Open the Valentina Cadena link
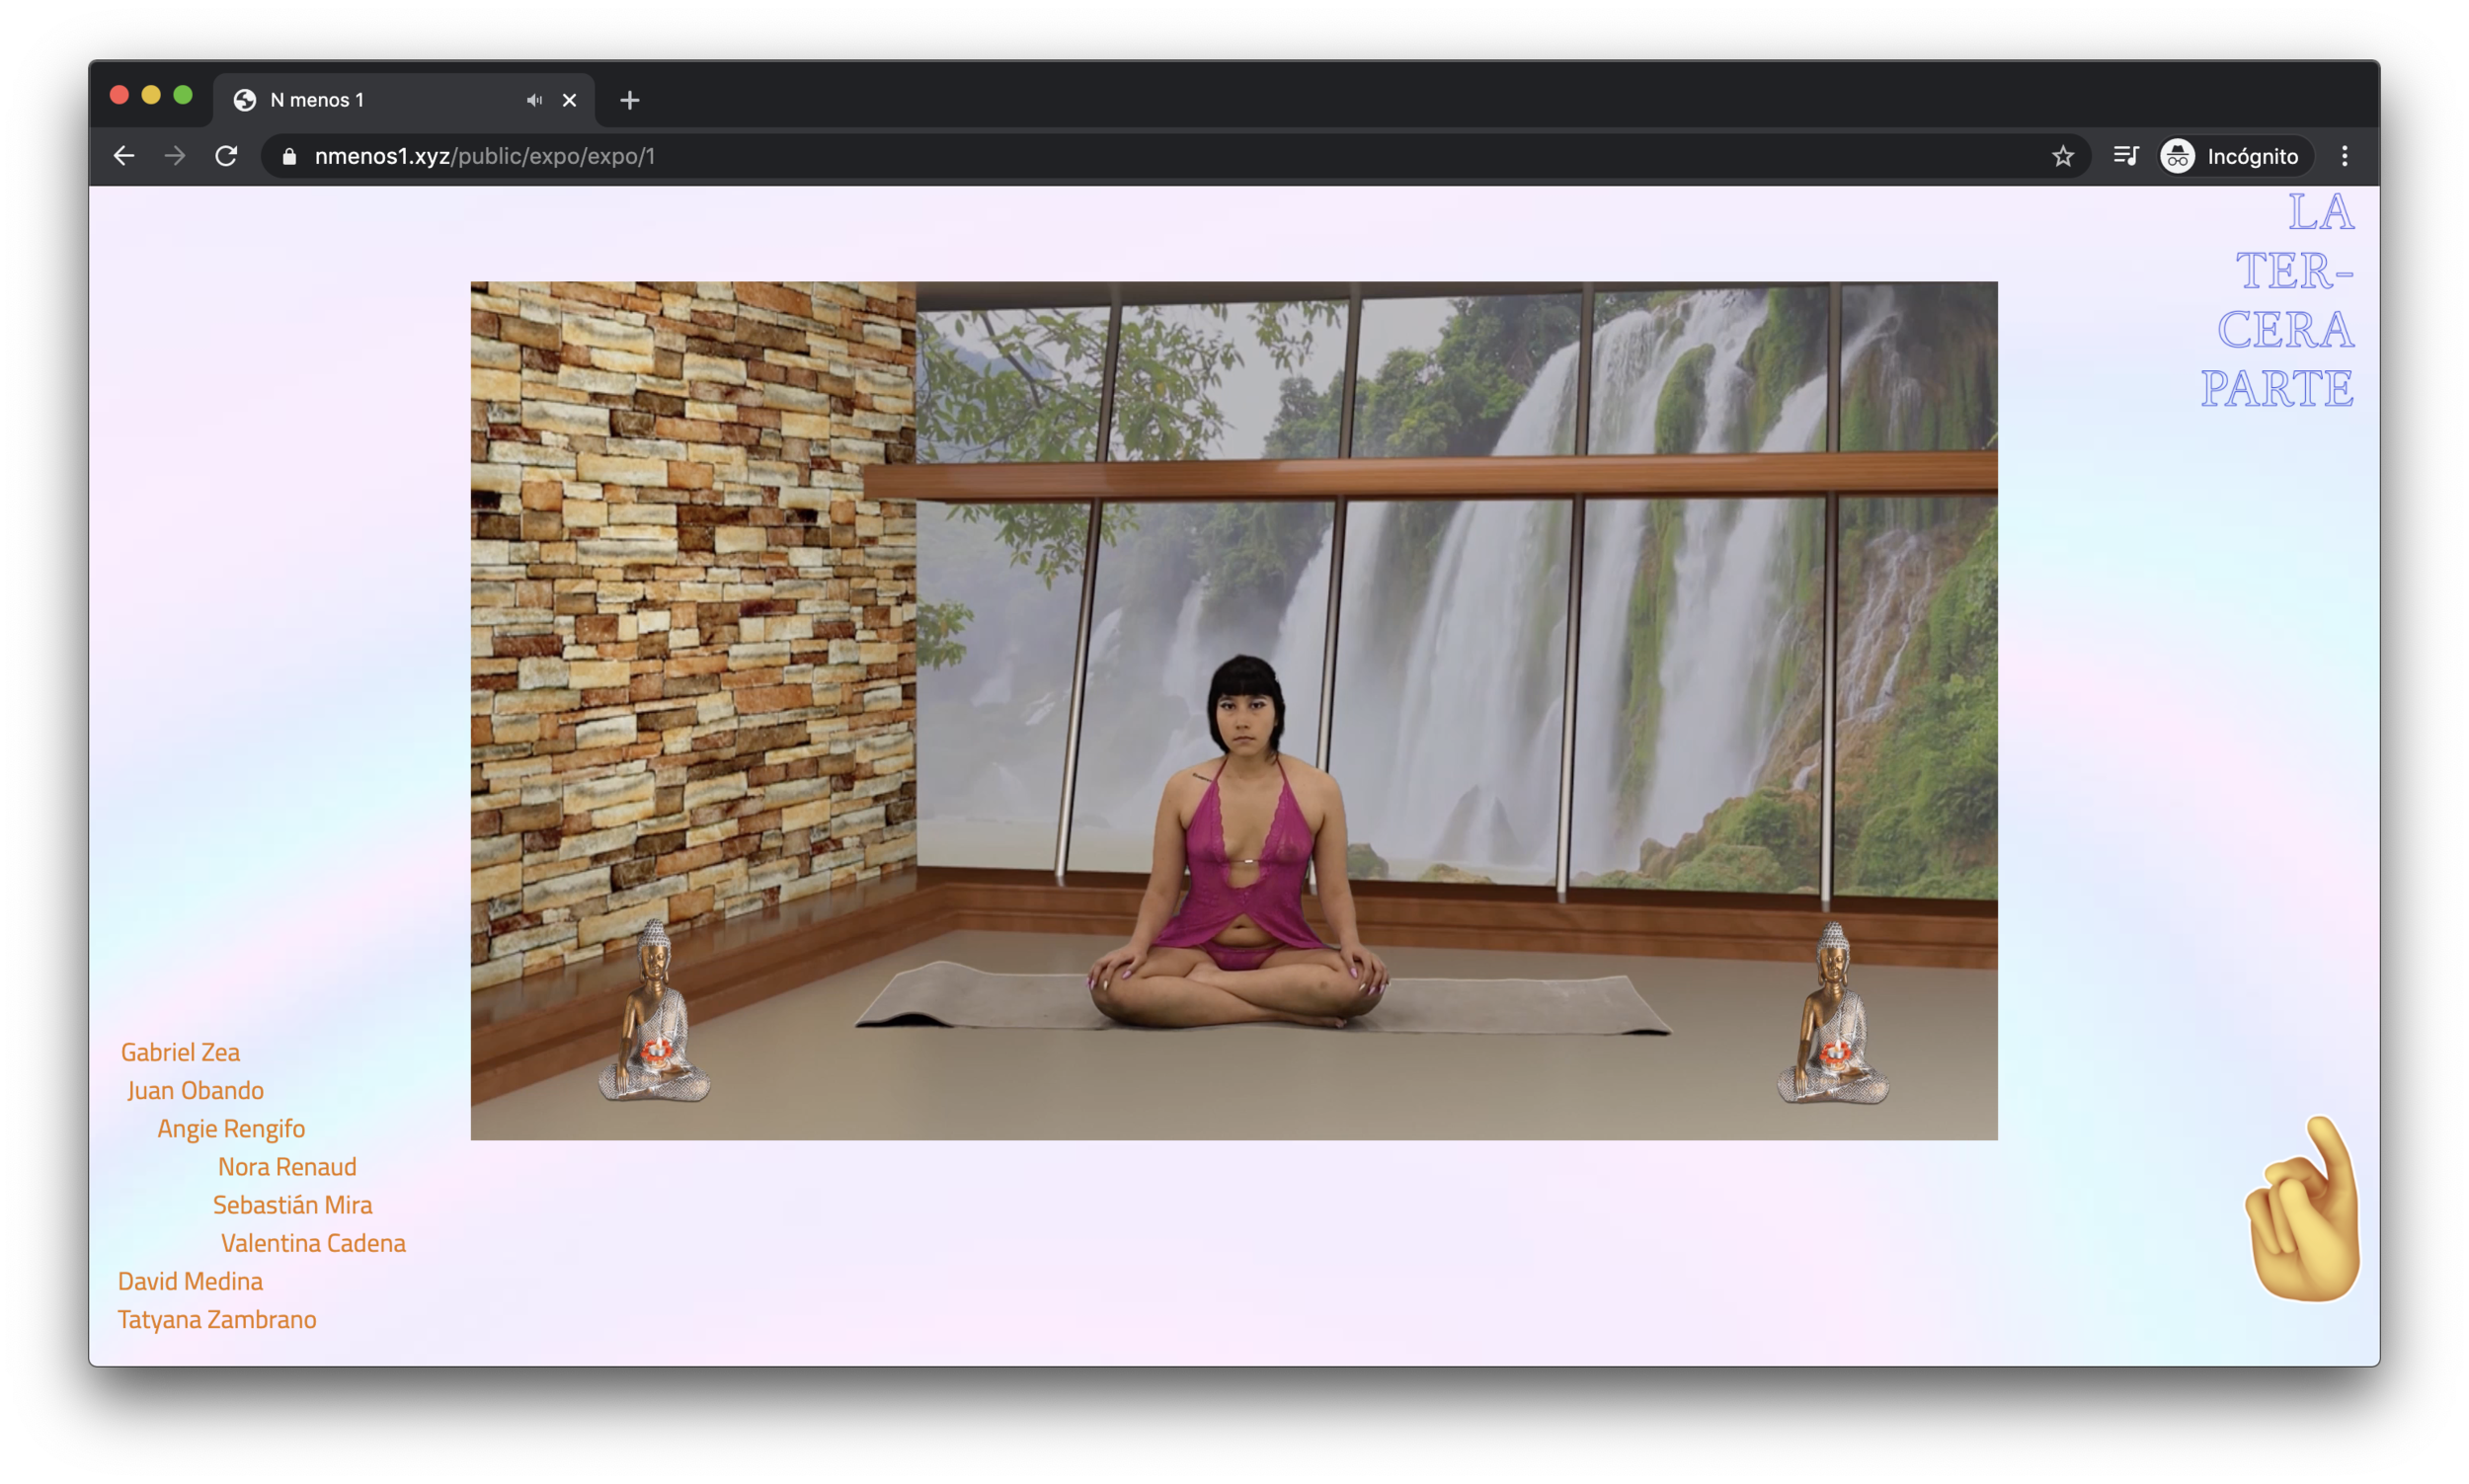 click(x=313, y=1242)
